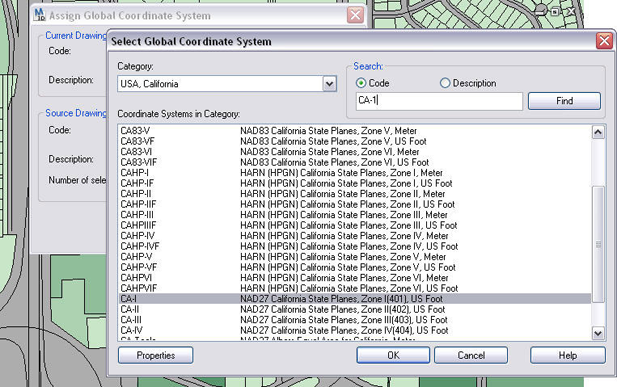
Task: Click the list scroll down arrow
Action: pyautogui.click(x=598, y=333)
